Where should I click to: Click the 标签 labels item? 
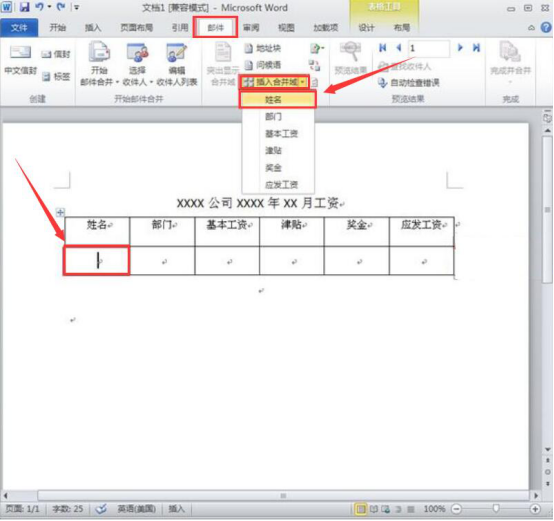coord(56,76)
